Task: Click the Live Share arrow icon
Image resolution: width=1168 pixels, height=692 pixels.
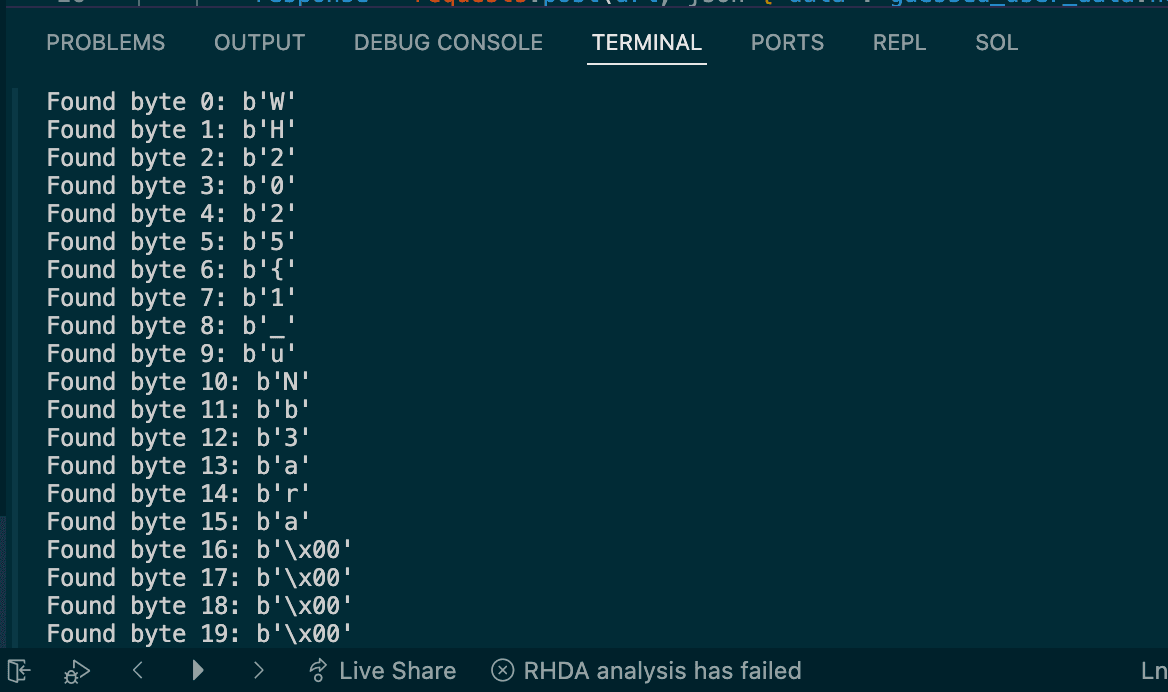Action: click(x=318, y=671)
